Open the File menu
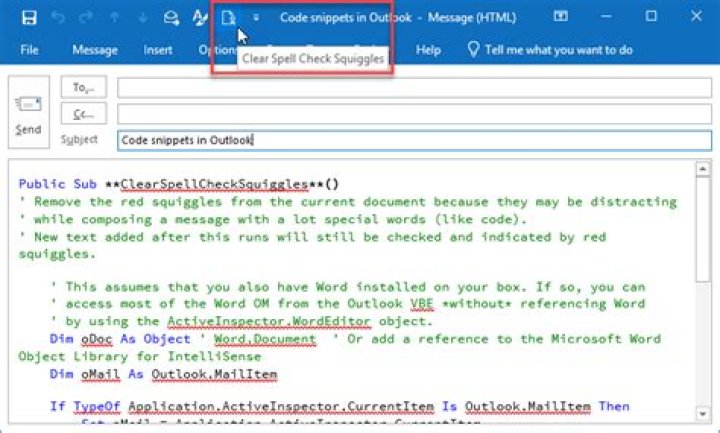Viewport: 720px width, 433px height. click(29, 50)
